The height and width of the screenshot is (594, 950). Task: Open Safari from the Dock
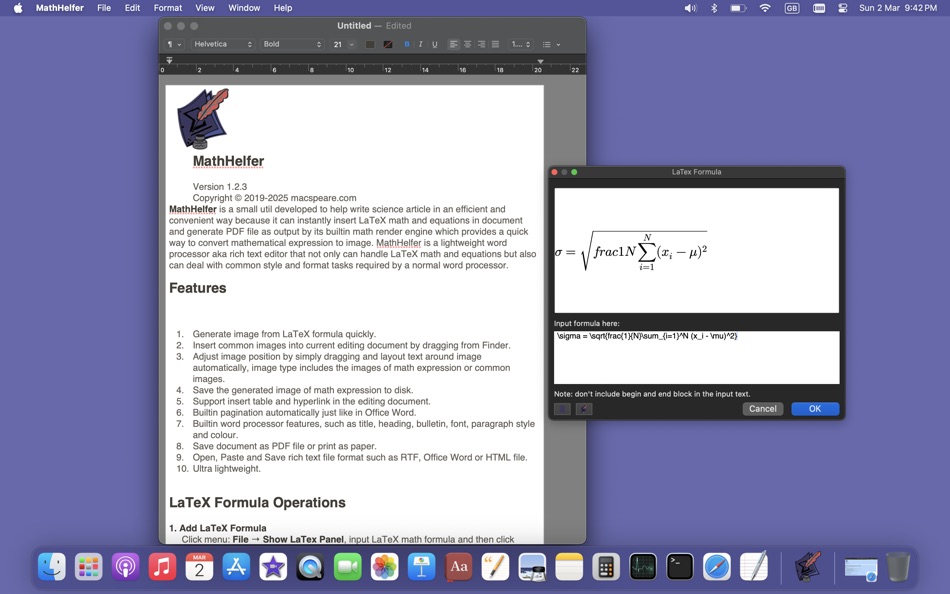point(717,567)
